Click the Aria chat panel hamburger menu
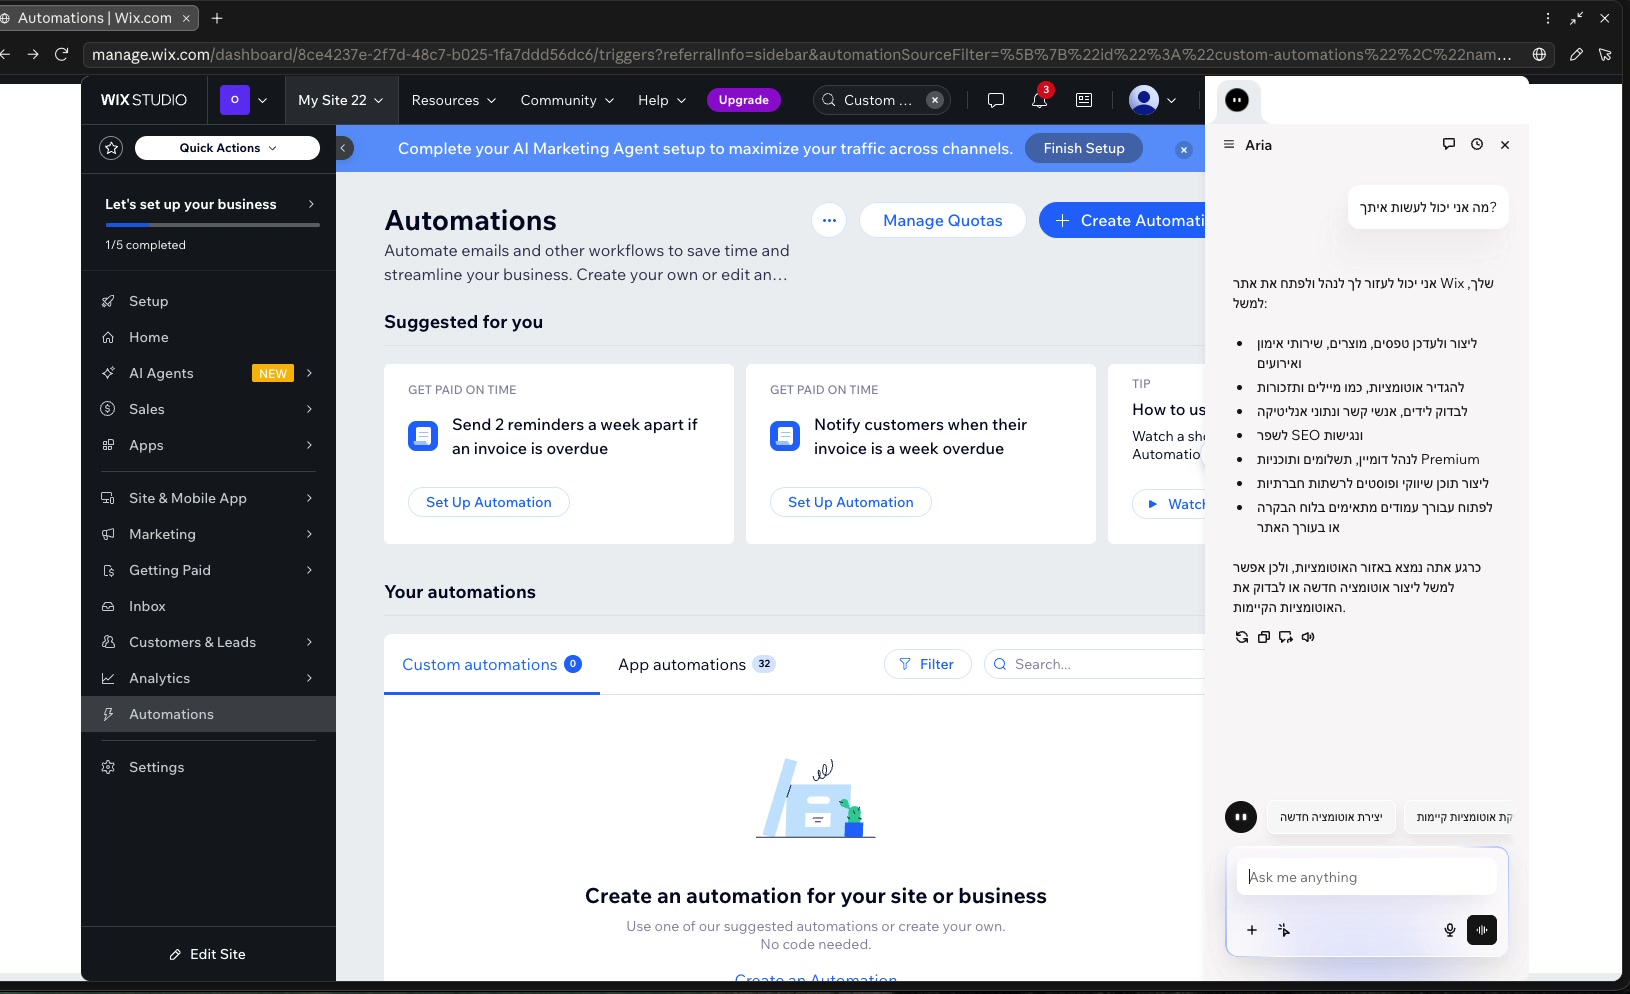This screenshot has height=994, width=1630. (1229, 145)
